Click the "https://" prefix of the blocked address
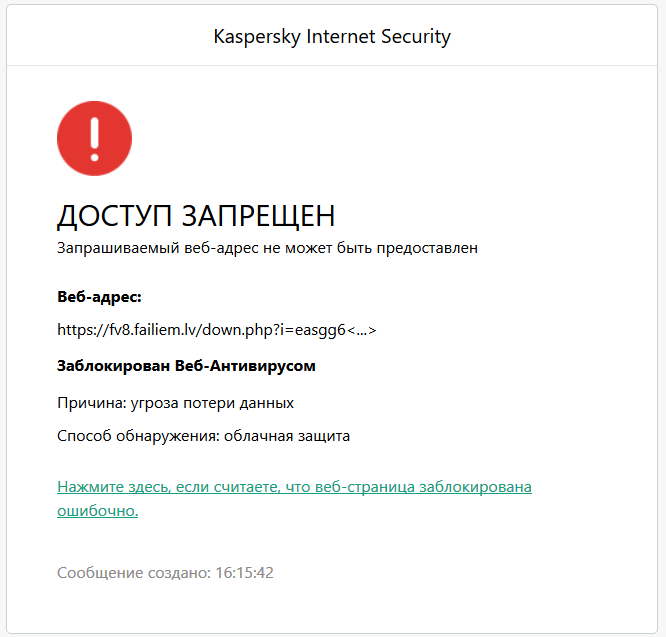This screenshot has width=666, height=637. point(82,329)
